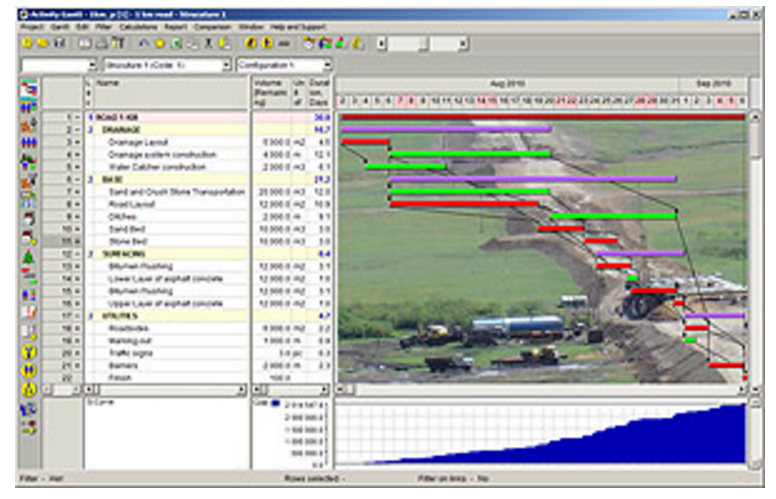Viewport: 776px width, 499px height.
Task: Open the Gantt menu
Action: [x=60, y=27]
